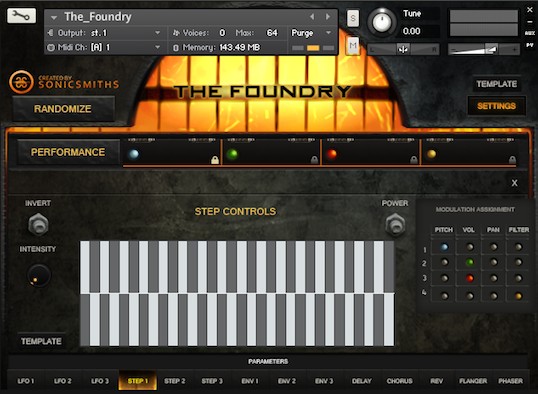
Task: Select the STEP 1 tab
Action: [x=138, y=381]
